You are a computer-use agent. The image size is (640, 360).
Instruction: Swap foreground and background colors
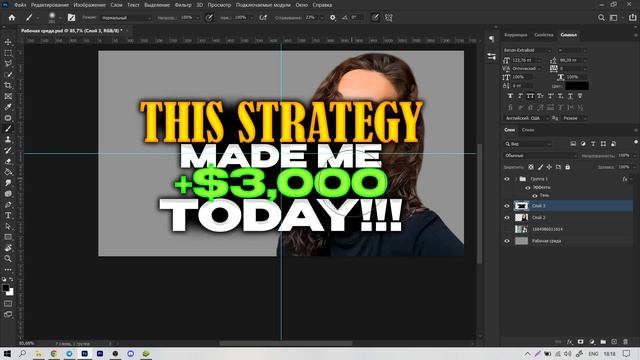coord(11,280)
